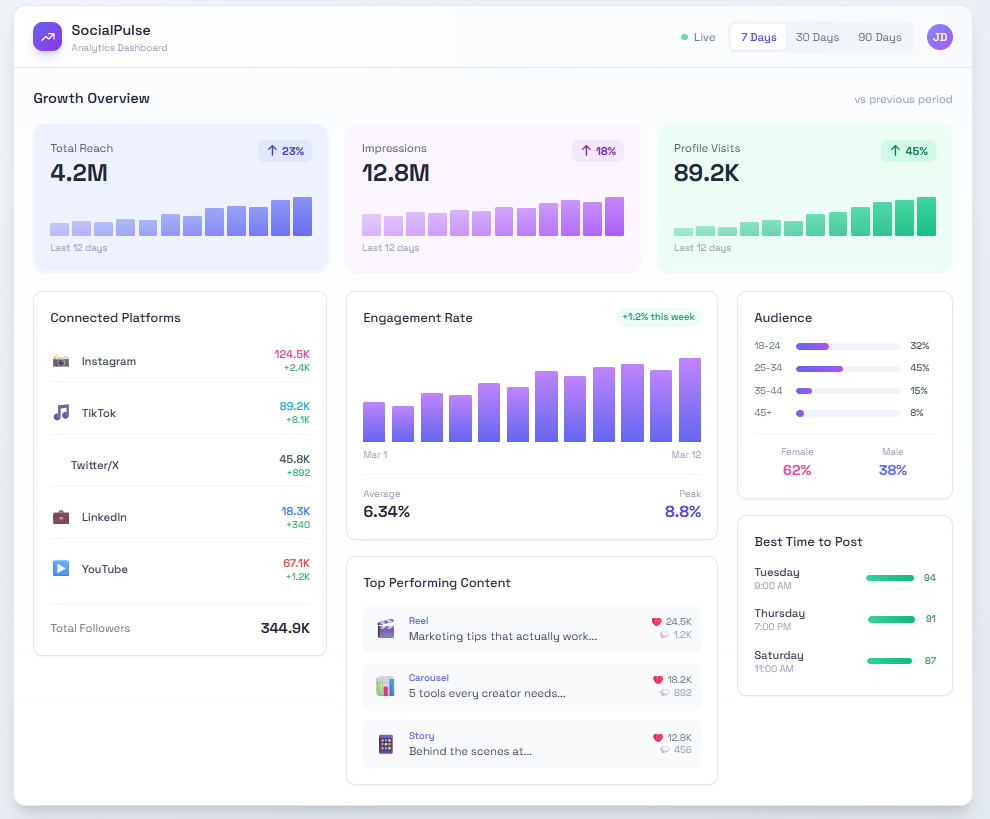
Task: Click the Story phone icon
Action: (385, 744)
